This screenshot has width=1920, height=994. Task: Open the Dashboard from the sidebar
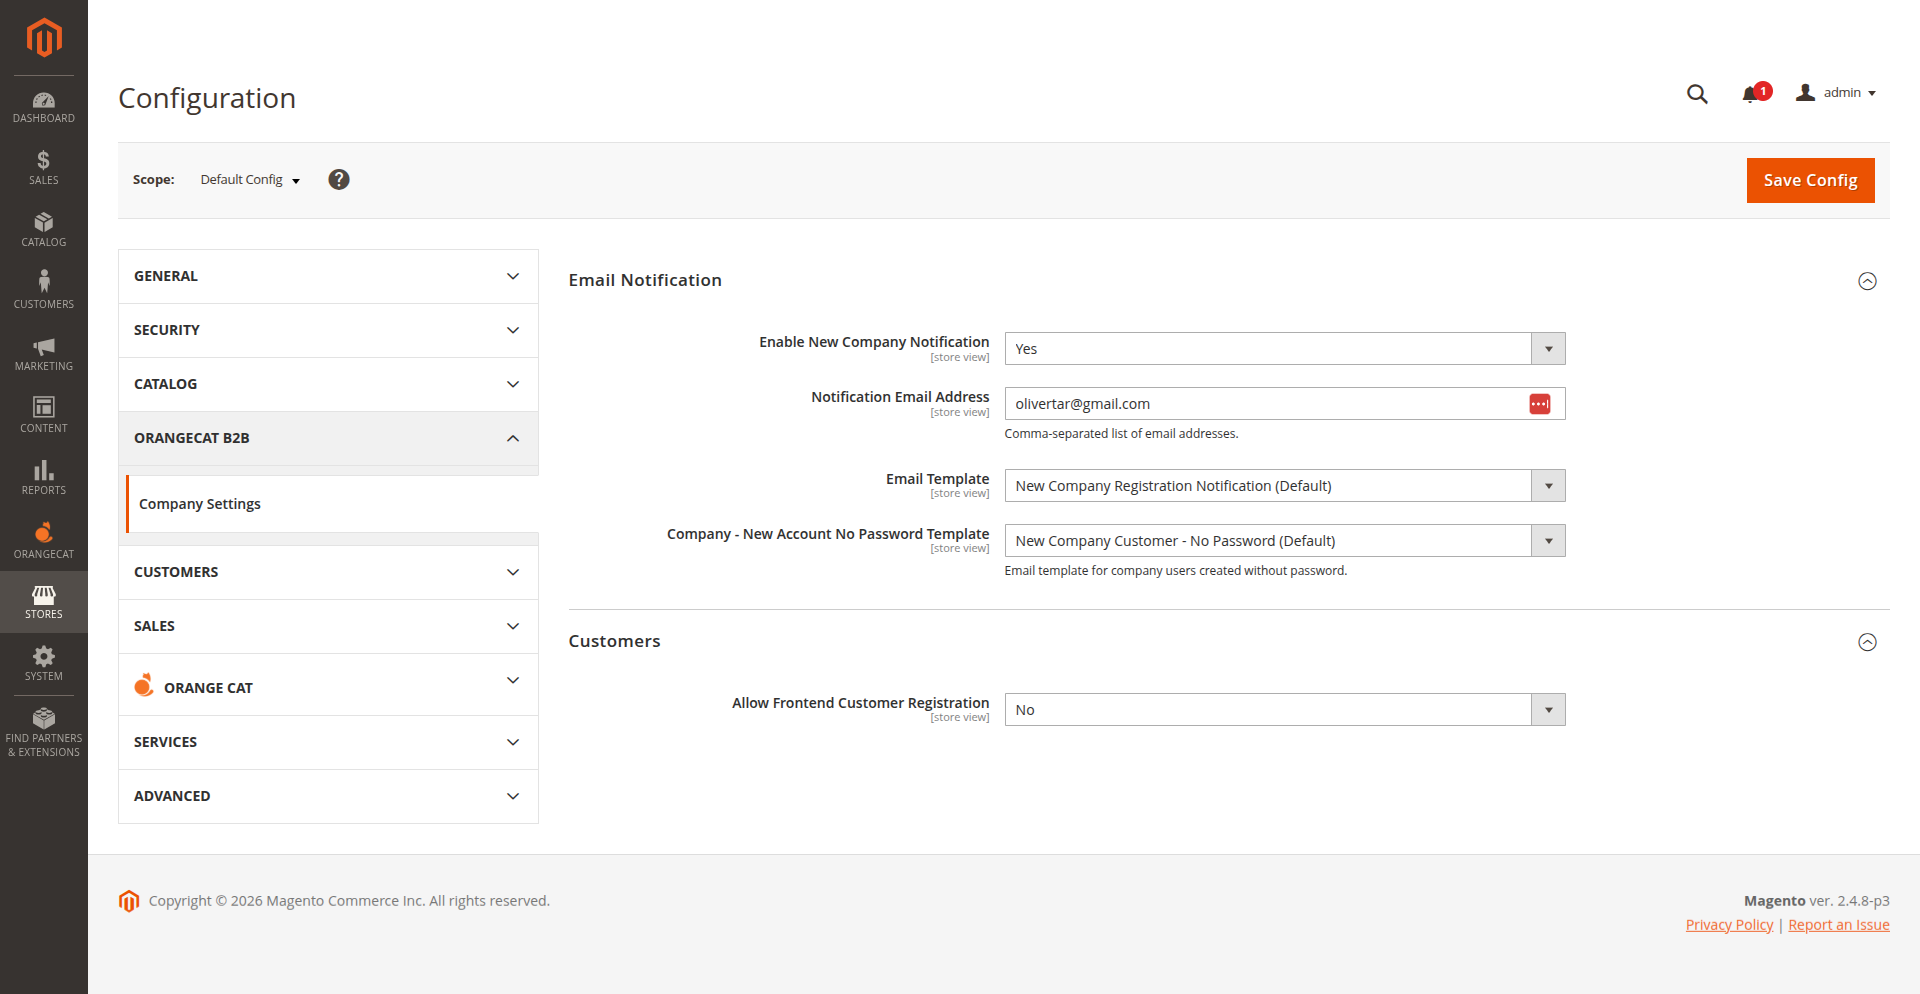43,104
